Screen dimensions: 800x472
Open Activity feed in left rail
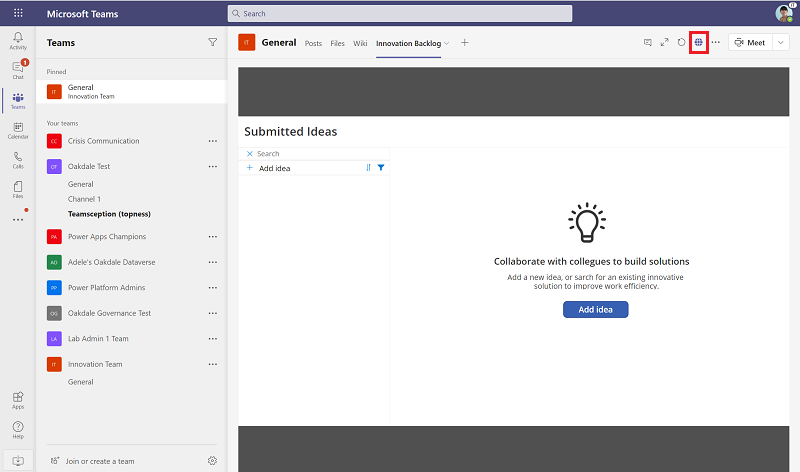(x=18, y=41)
